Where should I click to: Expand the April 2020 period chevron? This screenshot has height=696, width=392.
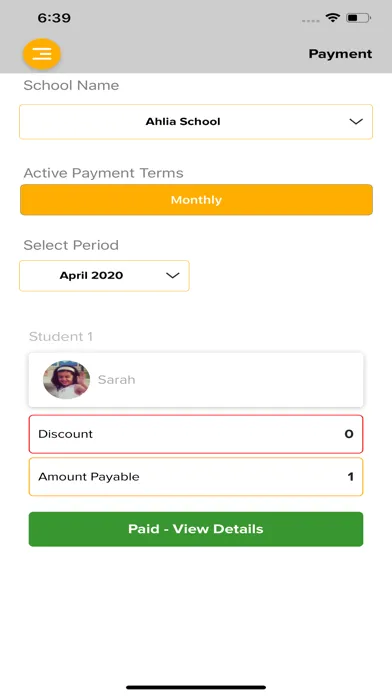pos(172,276)
